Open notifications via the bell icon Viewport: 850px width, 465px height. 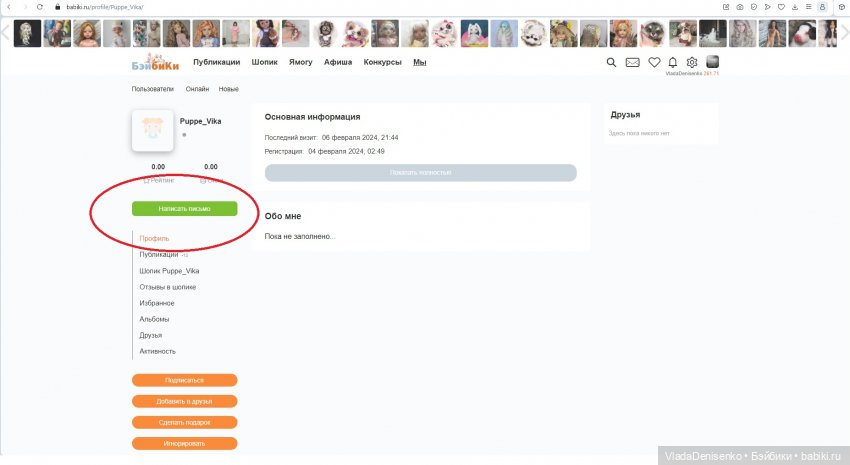tap(673, 62)
